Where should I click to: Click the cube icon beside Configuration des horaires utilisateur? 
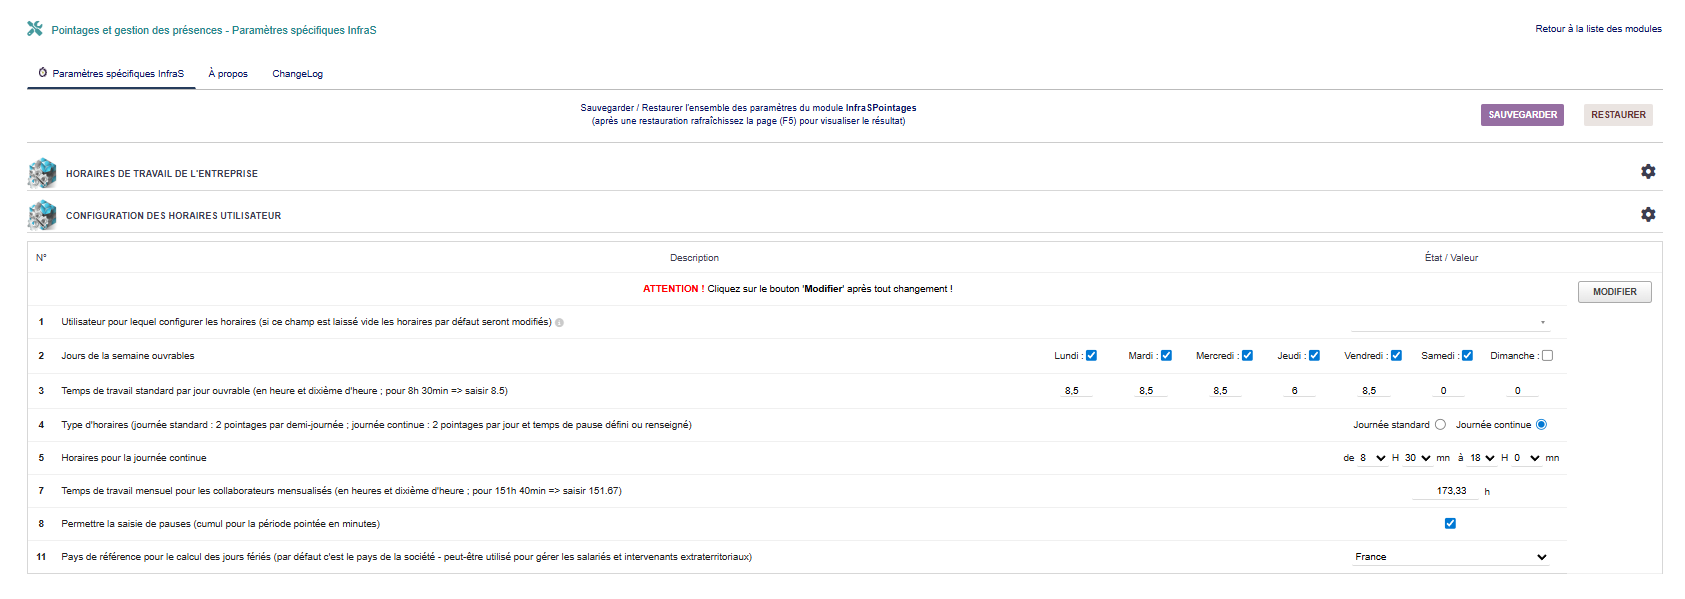point(42,215)
